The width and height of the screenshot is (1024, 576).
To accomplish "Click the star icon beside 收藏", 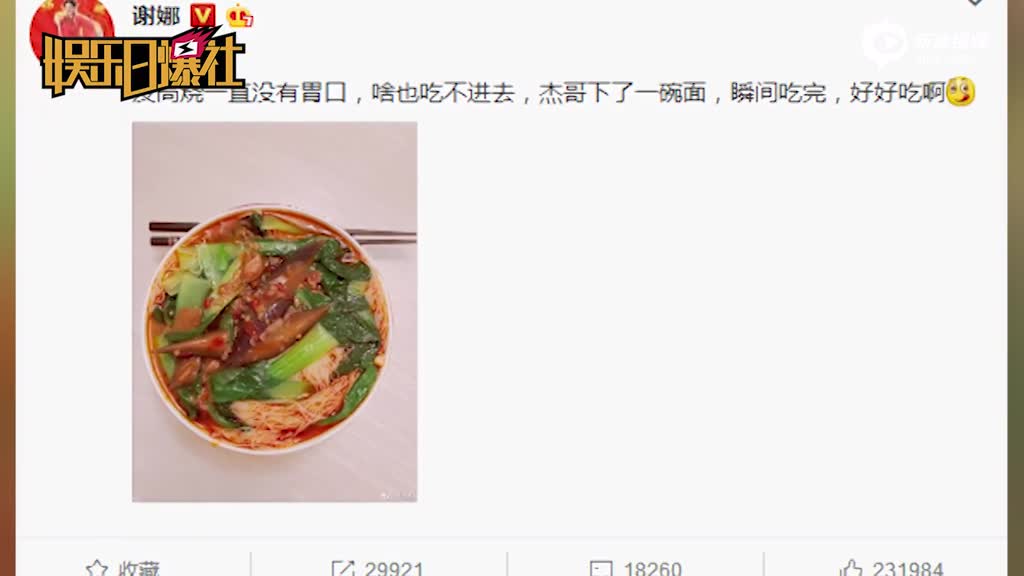I will (97, 568).
